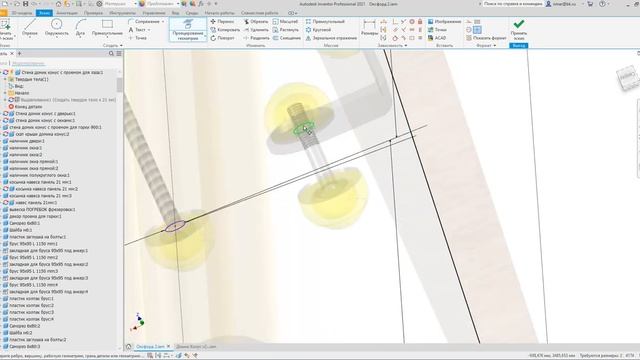Click the Сопряжение (Fillet) tool
The image size is (640, 360).
click(x=144, y=21)
